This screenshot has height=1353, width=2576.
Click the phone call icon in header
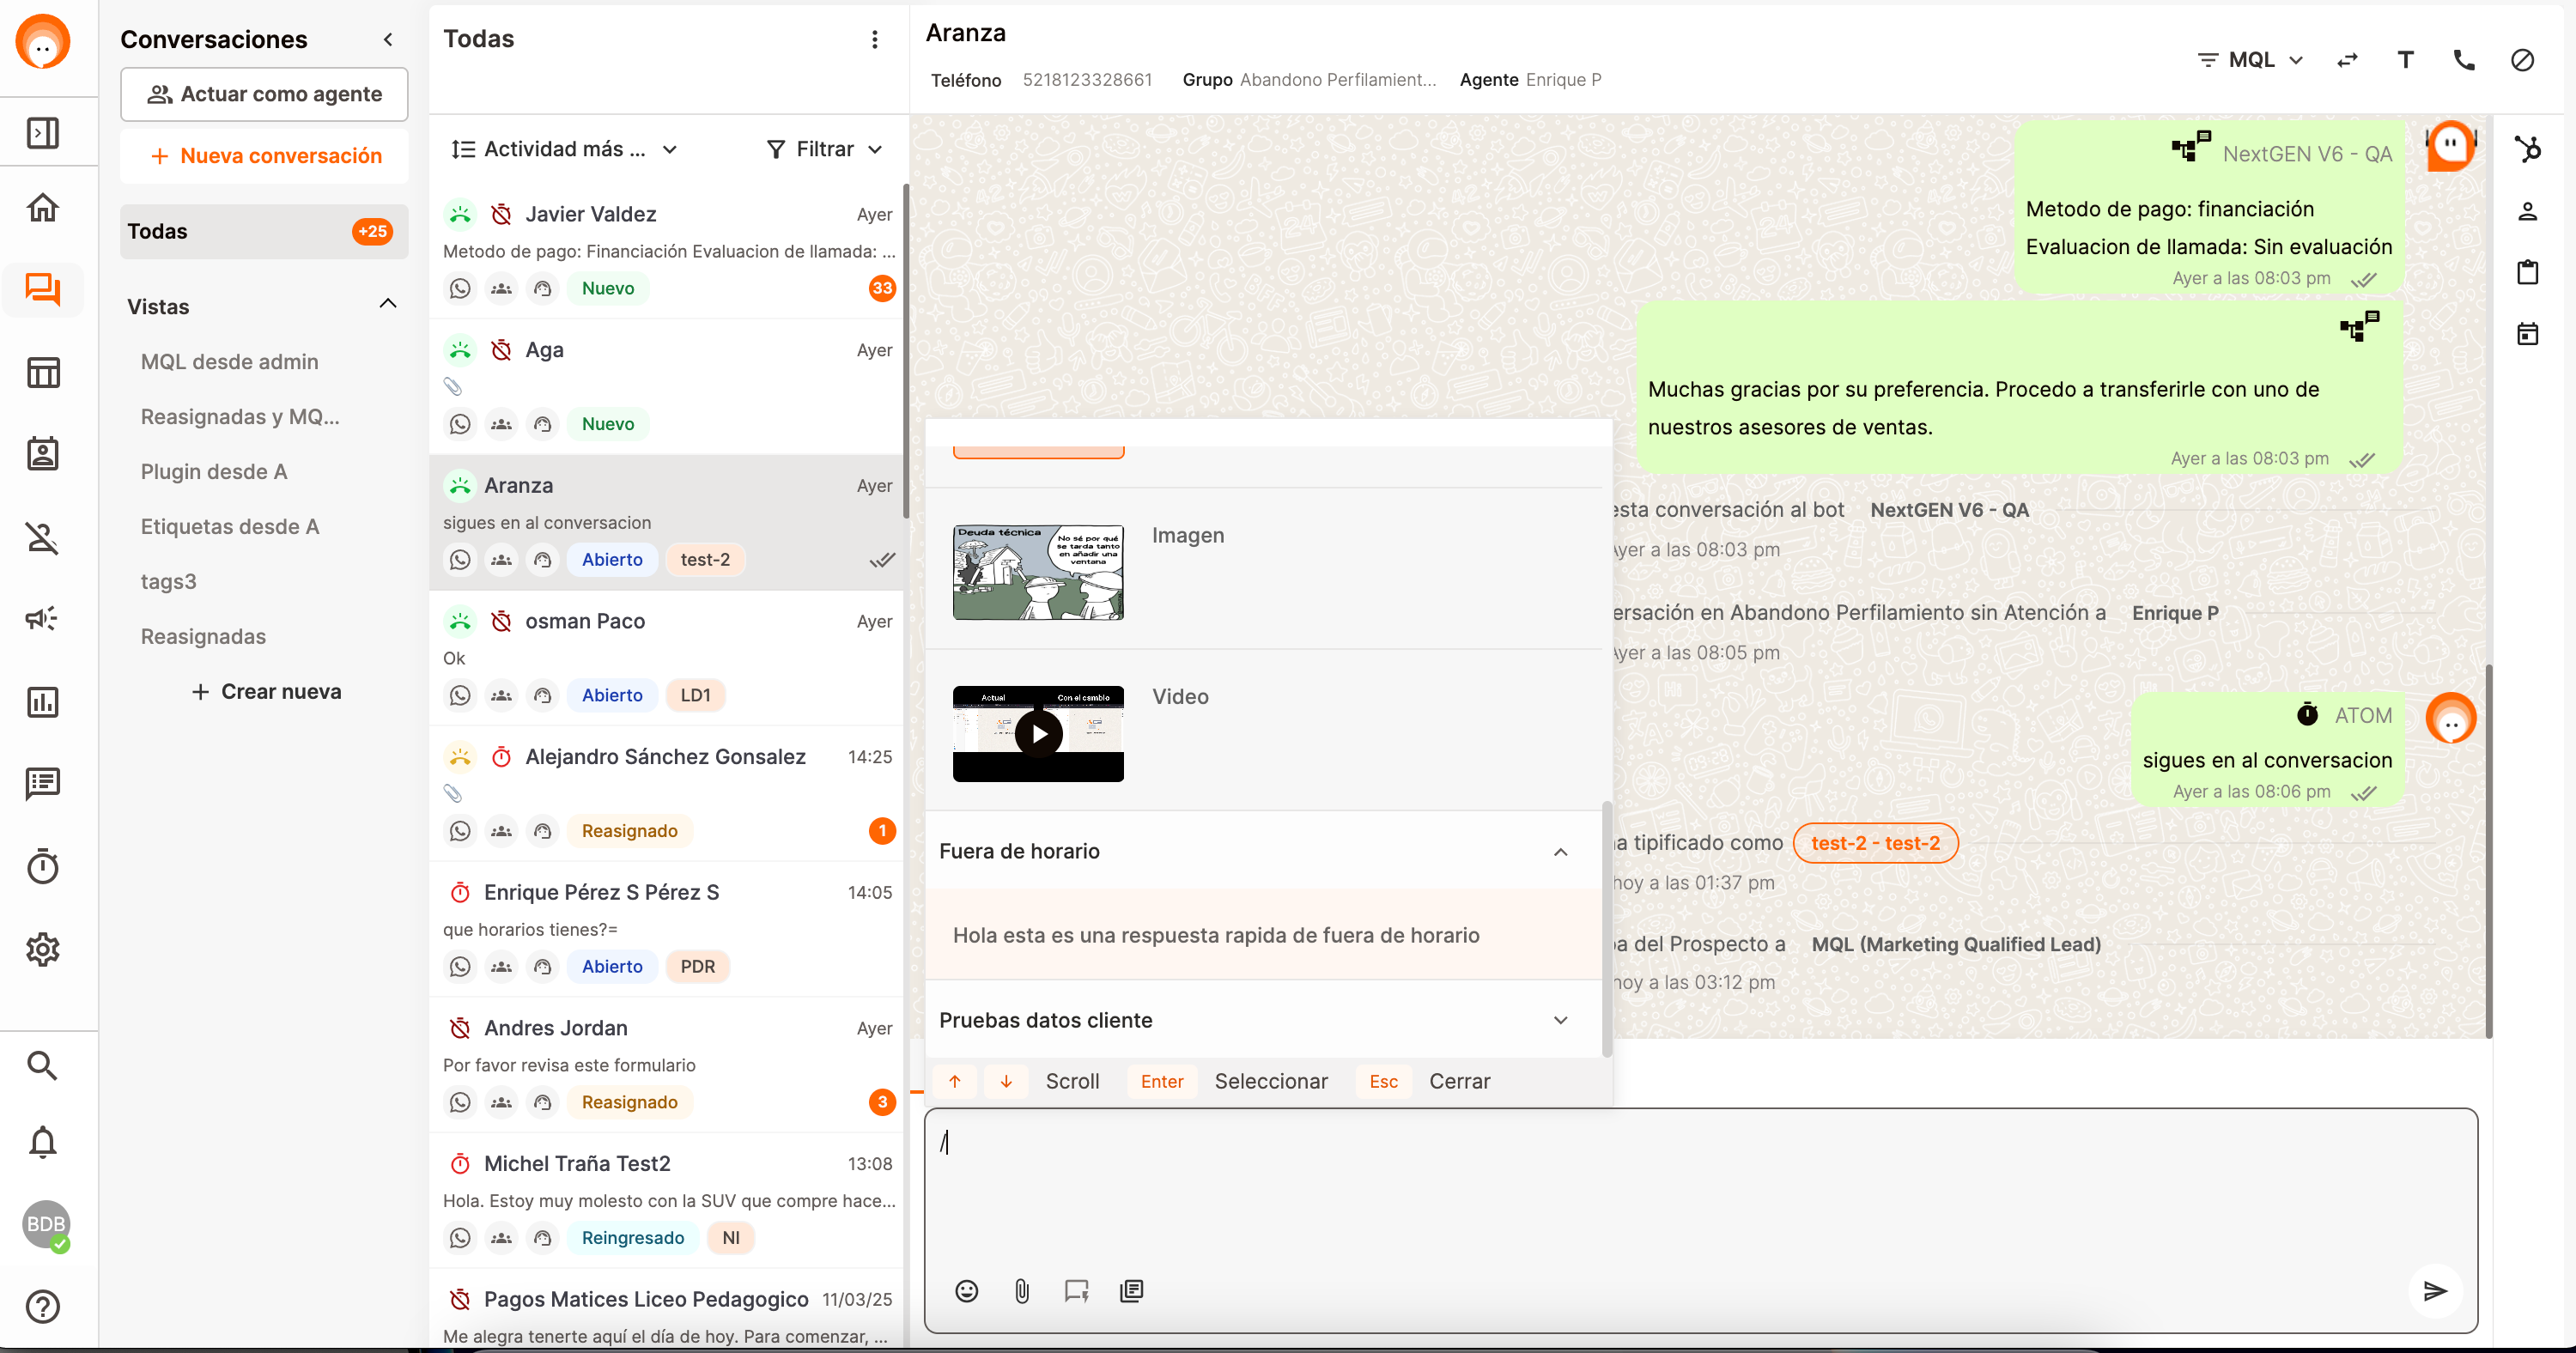pyautogui.click(x=2464, y=60)
